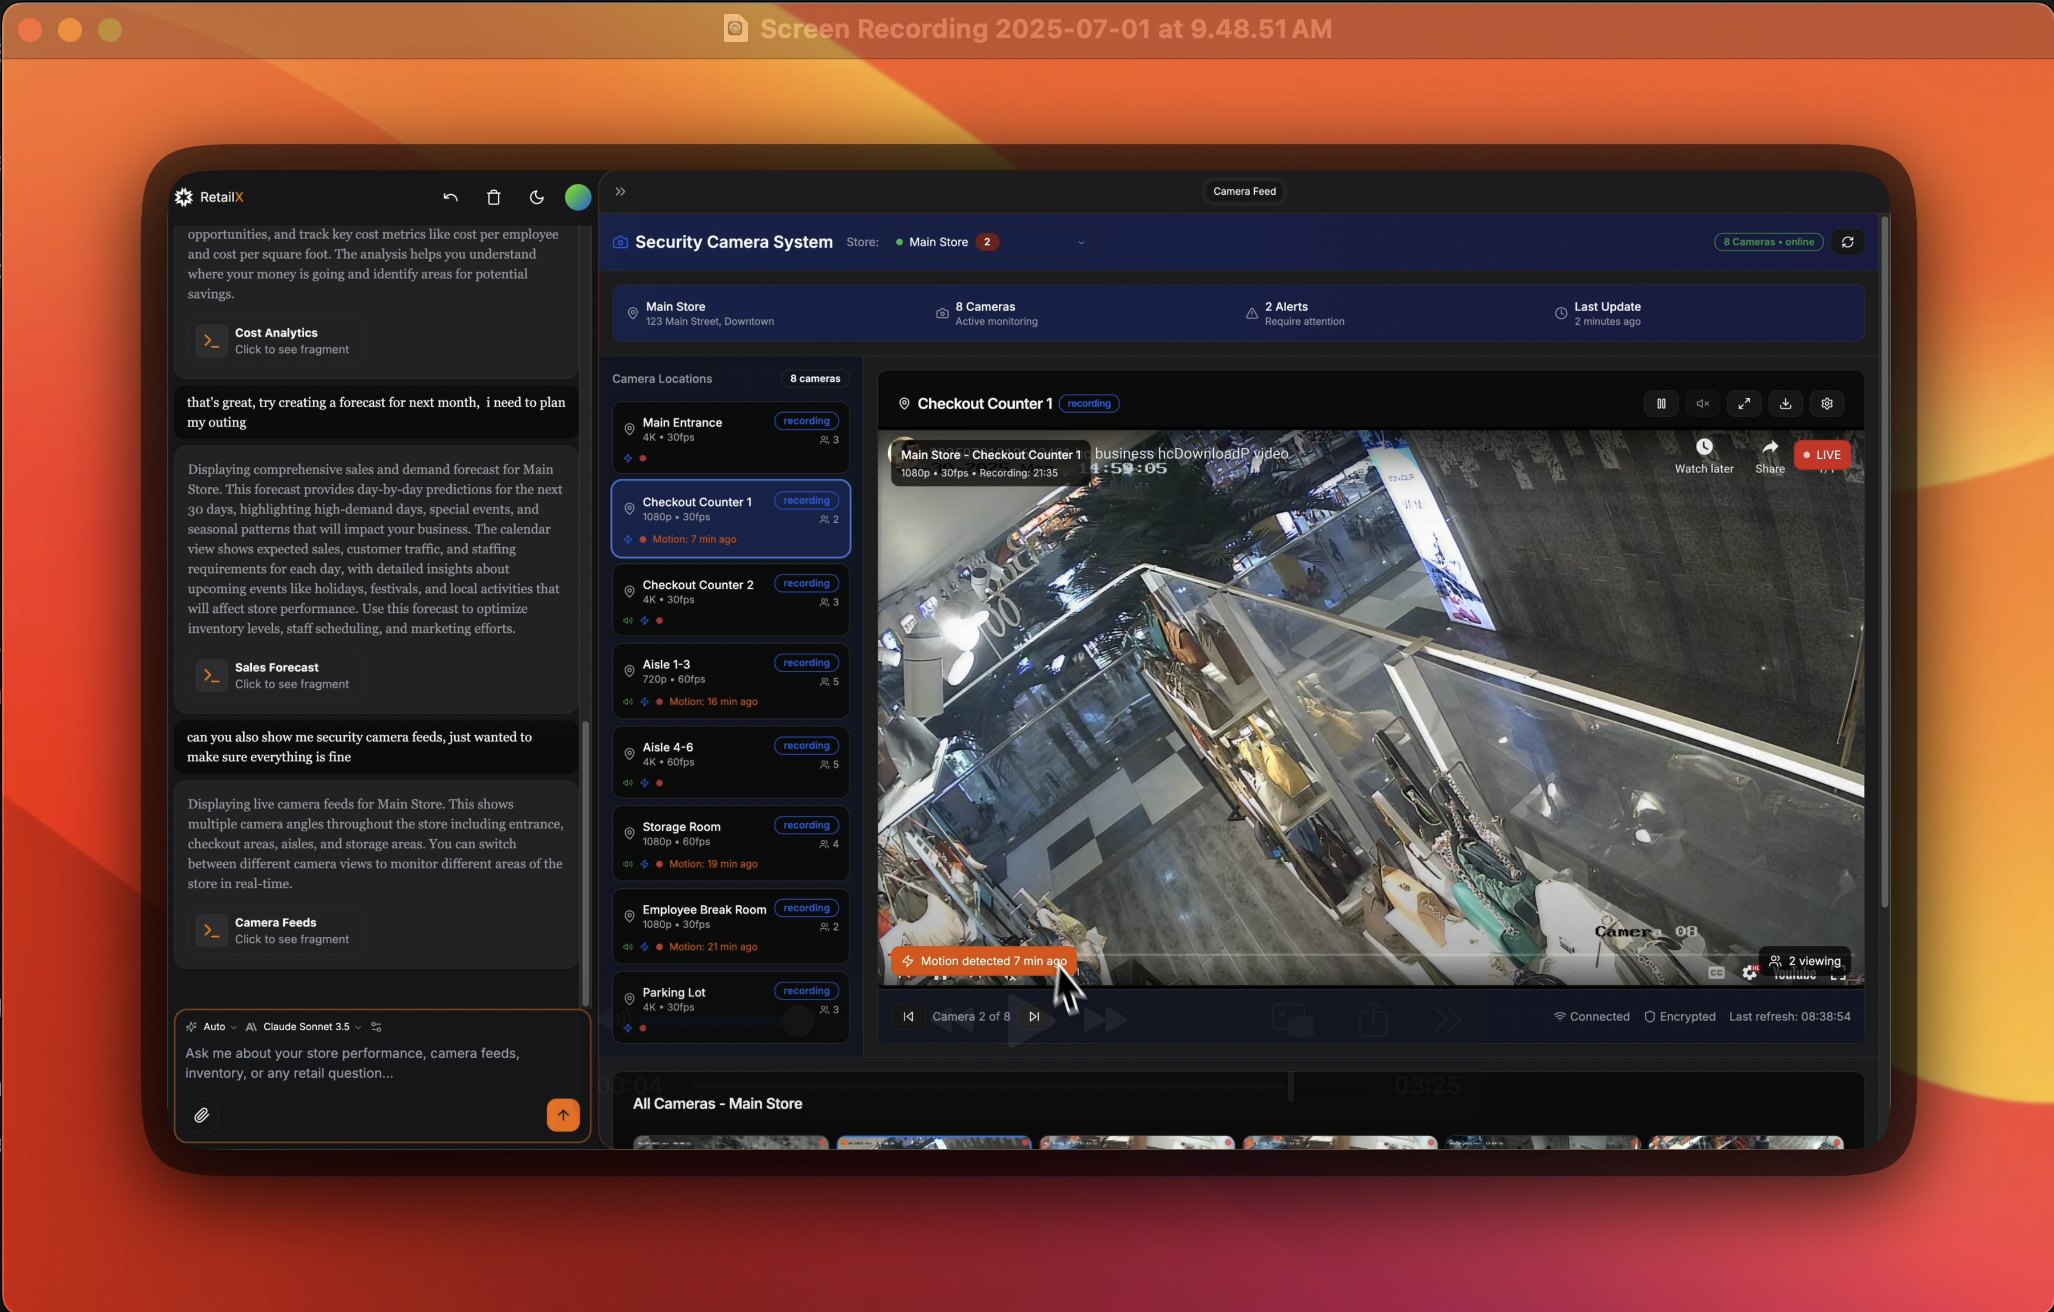Expand camera feed to fullscreen
The width and height of the screenshot is (2054, 1312).
tap(1744, 404)
